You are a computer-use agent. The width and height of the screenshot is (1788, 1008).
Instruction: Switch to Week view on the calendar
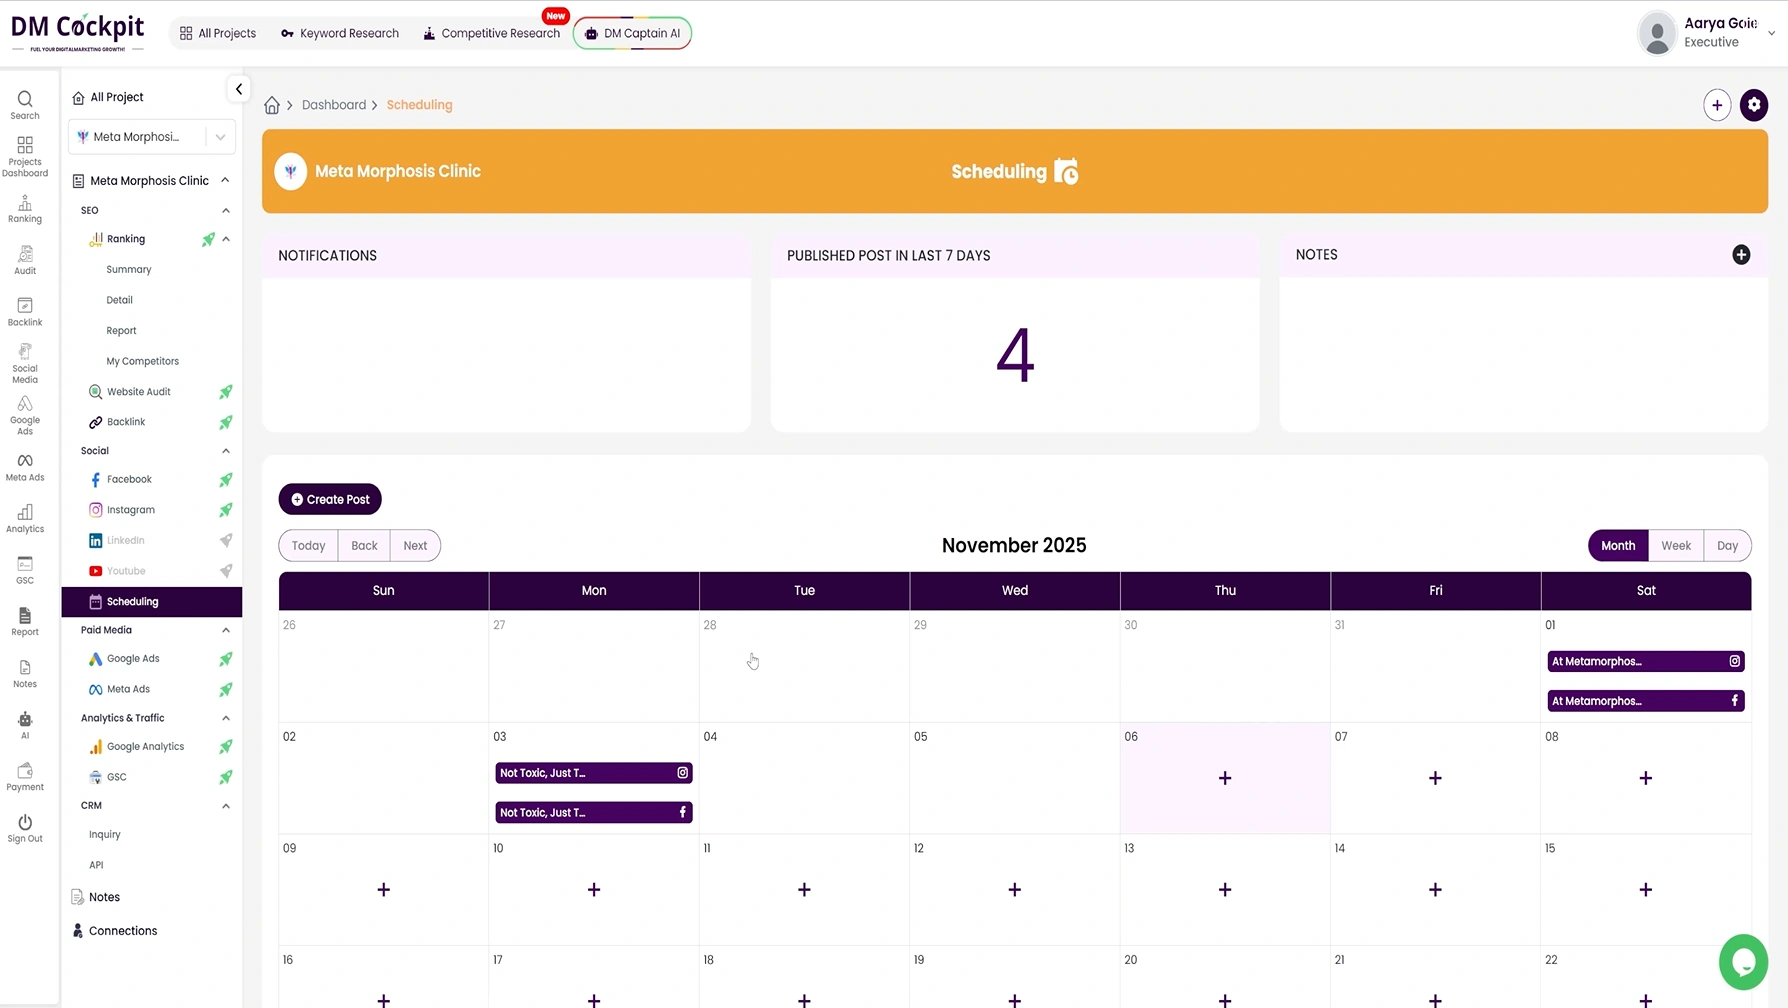1676,545
